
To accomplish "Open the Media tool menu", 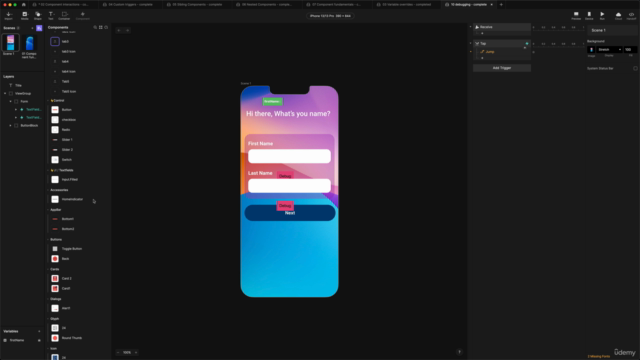I will coord(24,16).
